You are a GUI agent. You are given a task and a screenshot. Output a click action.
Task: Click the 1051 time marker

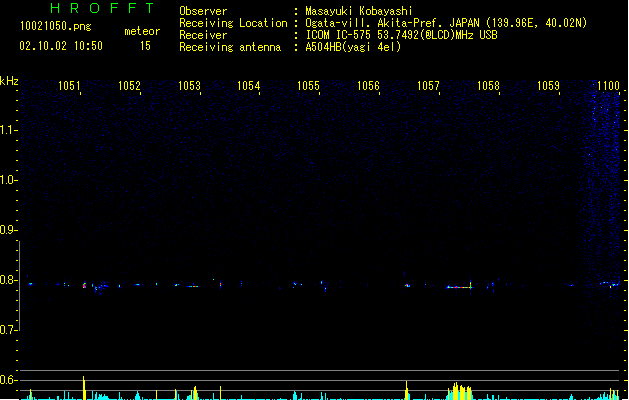point(69,86)
